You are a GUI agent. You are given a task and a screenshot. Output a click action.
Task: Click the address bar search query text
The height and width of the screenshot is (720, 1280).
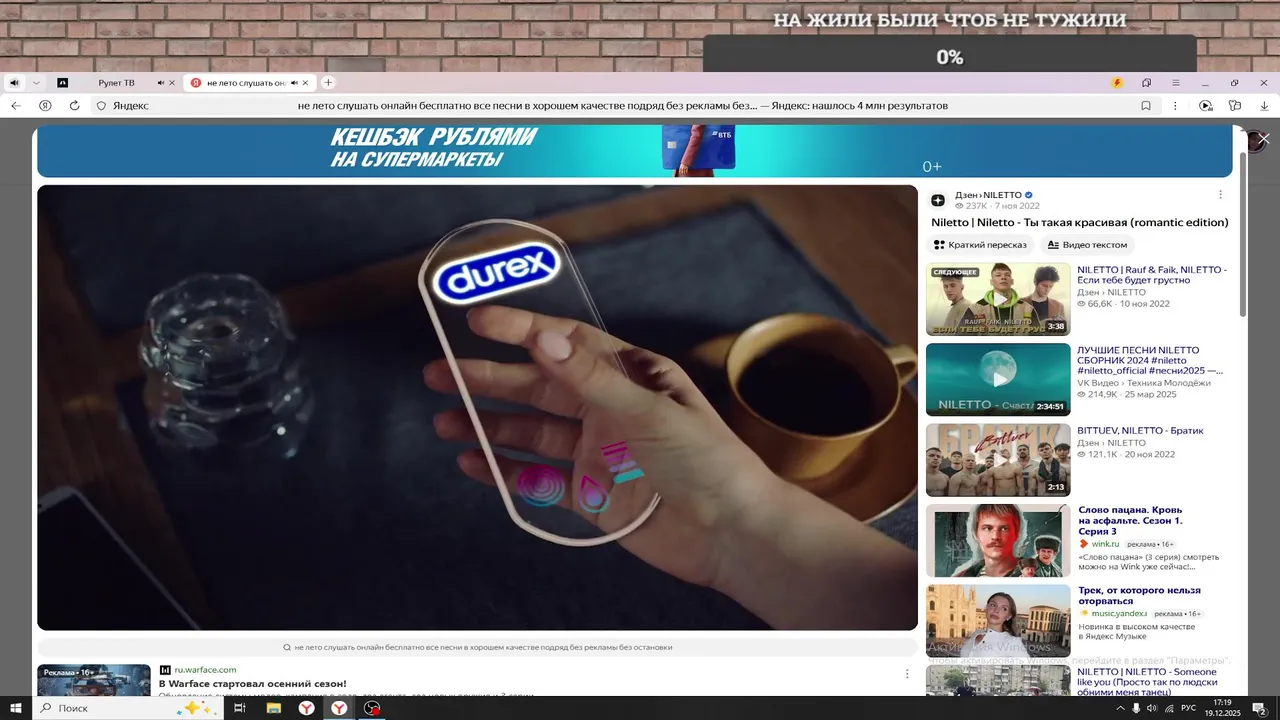[x=622, y=105]
